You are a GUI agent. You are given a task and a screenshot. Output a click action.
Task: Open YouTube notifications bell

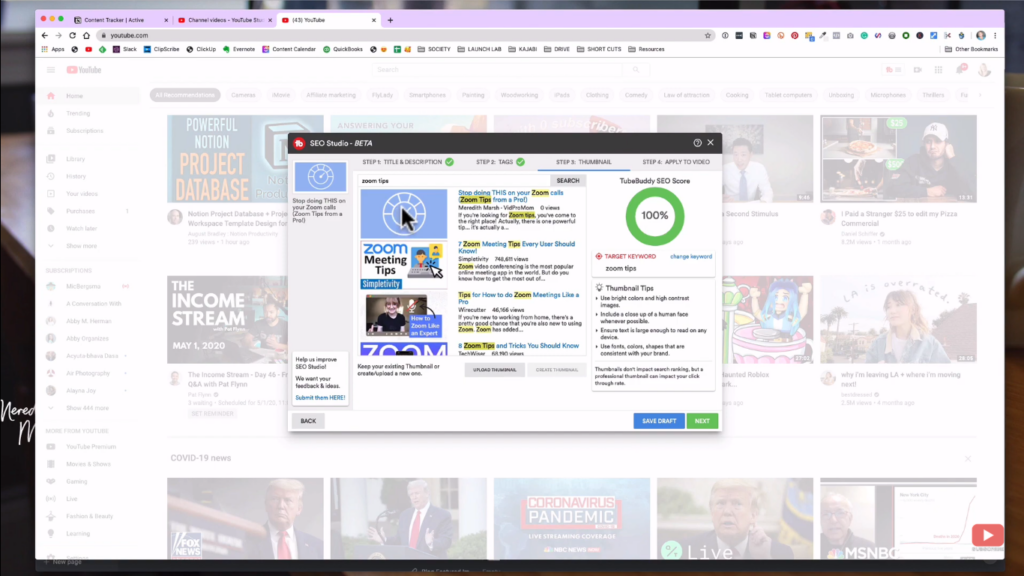point(960,70)
